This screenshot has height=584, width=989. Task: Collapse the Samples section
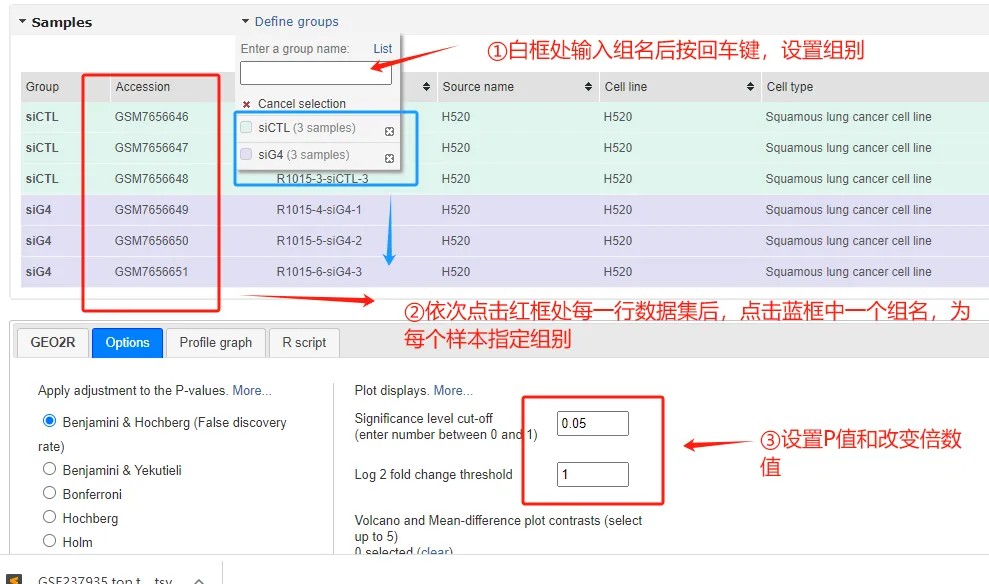pyautogui.click(x=23, y=22)
